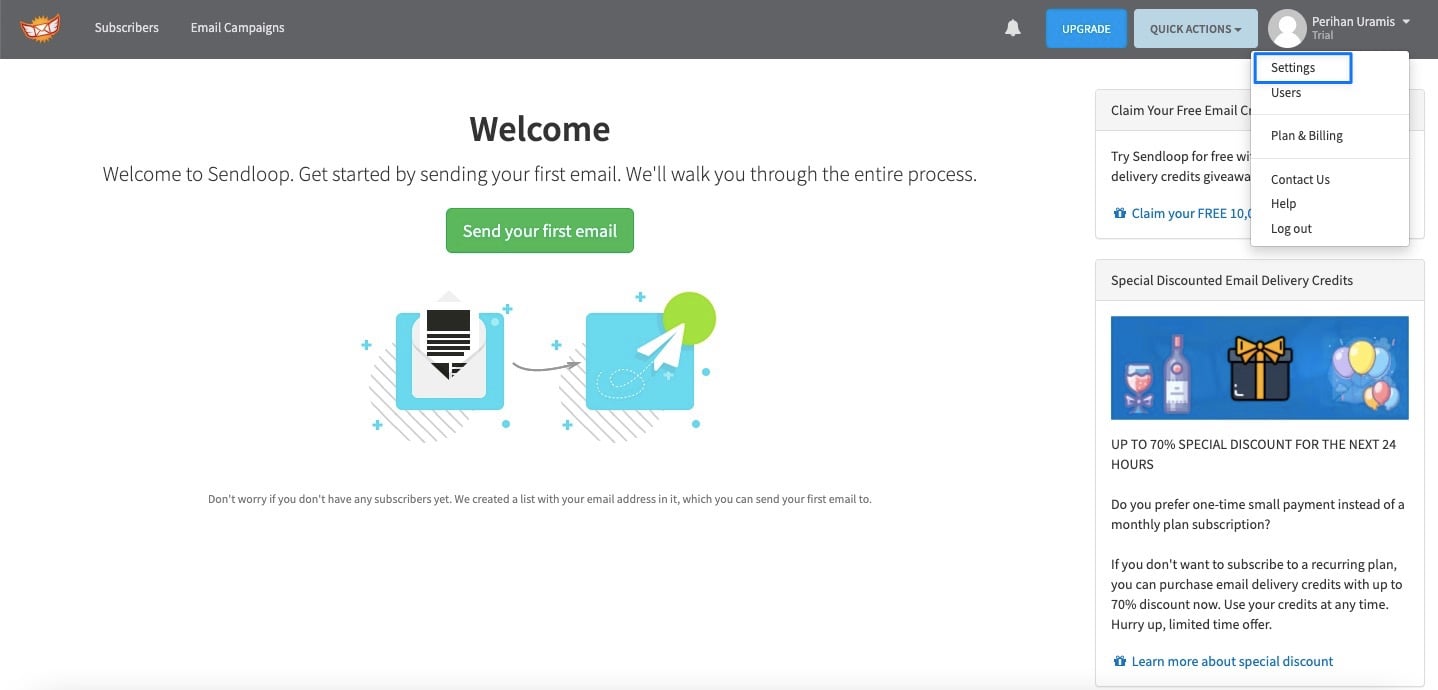Viewport: 1438px width, 690px height.
Task: Click the UP TO 70% SPECIAL DISCOUNT text
Action: 1254,454
